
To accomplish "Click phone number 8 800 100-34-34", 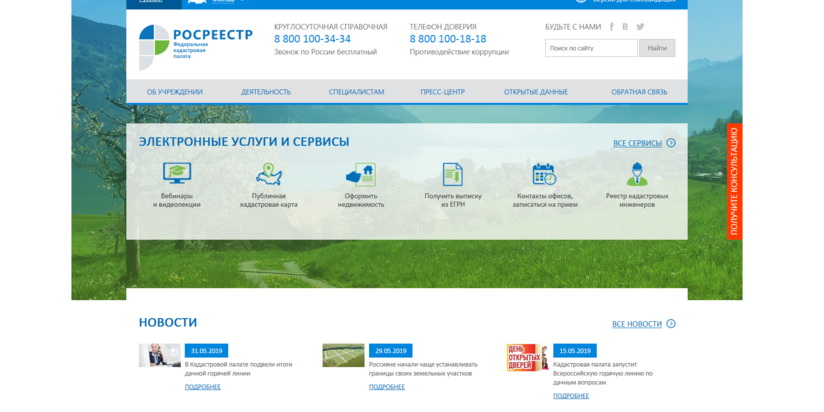I will 312,39.
